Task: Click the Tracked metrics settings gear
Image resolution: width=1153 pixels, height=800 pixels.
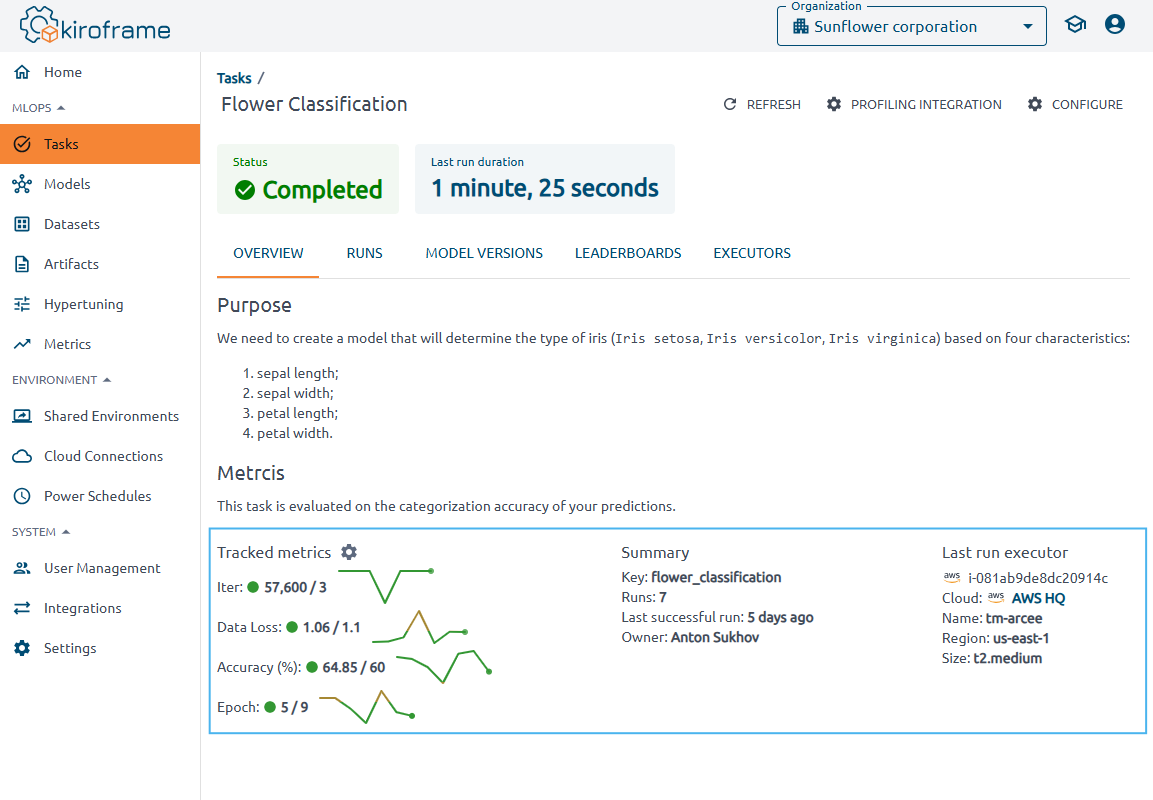Action: (348, 552)
